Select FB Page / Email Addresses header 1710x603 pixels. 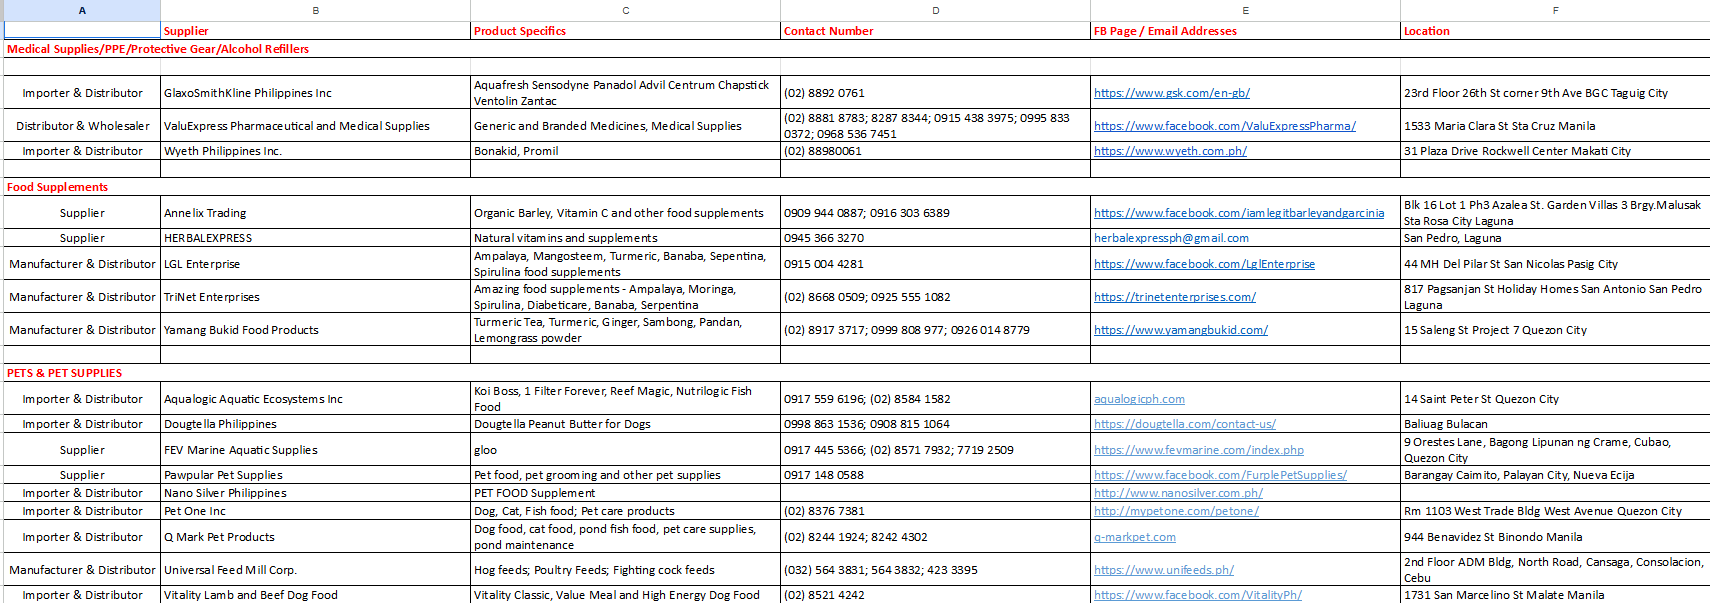point(1245,31)
